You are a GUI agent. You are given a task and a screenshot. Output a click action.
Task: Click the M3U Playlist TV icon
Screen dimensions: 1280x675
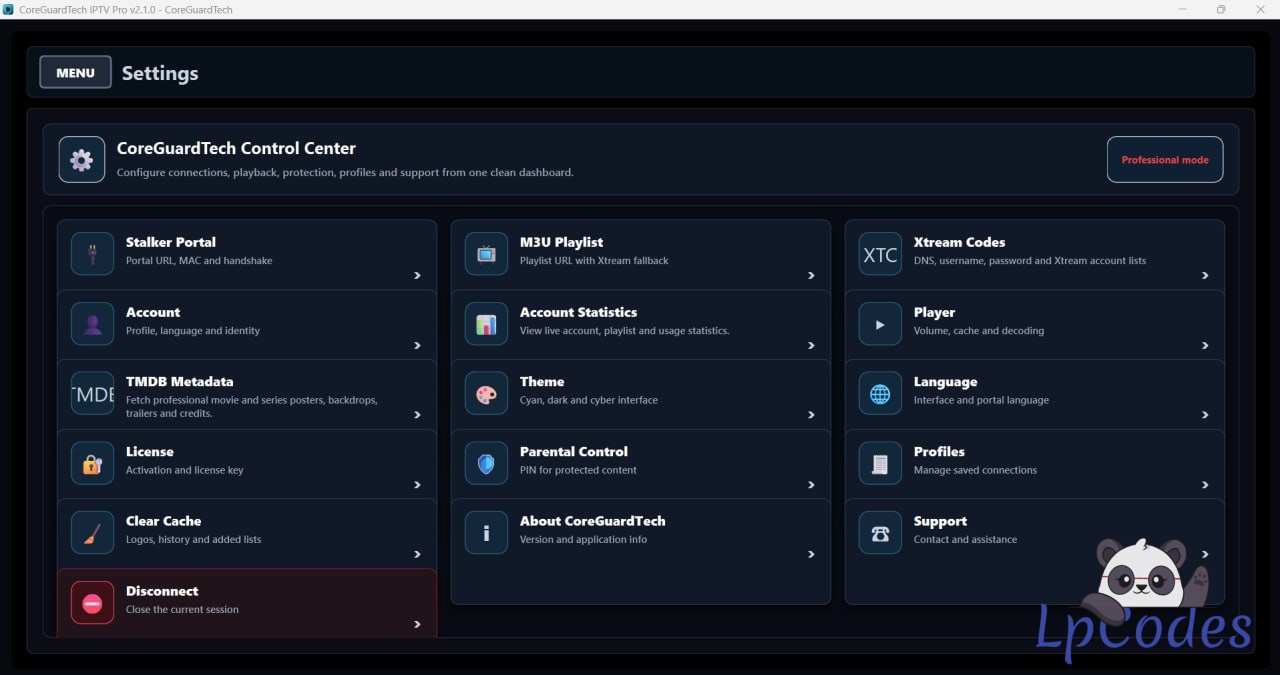coord(486,254)
